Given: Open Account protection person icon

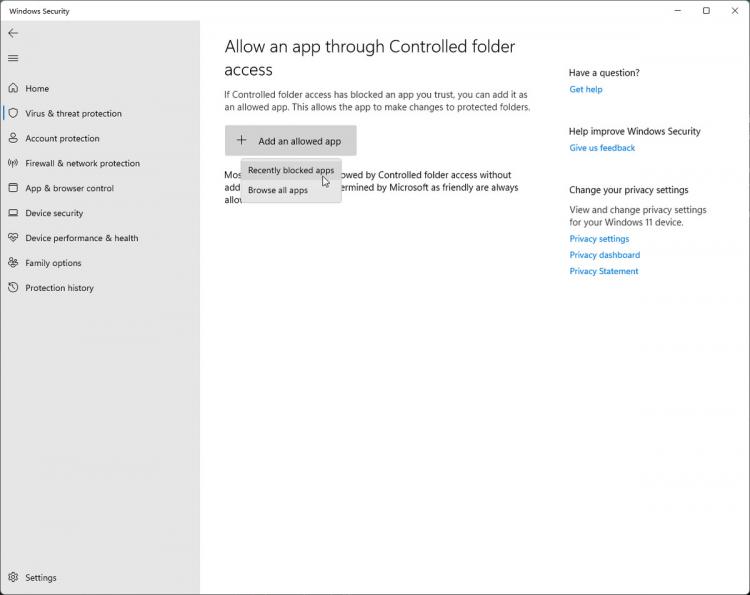Looking at the screenshot, I should (x=13, y=138).
